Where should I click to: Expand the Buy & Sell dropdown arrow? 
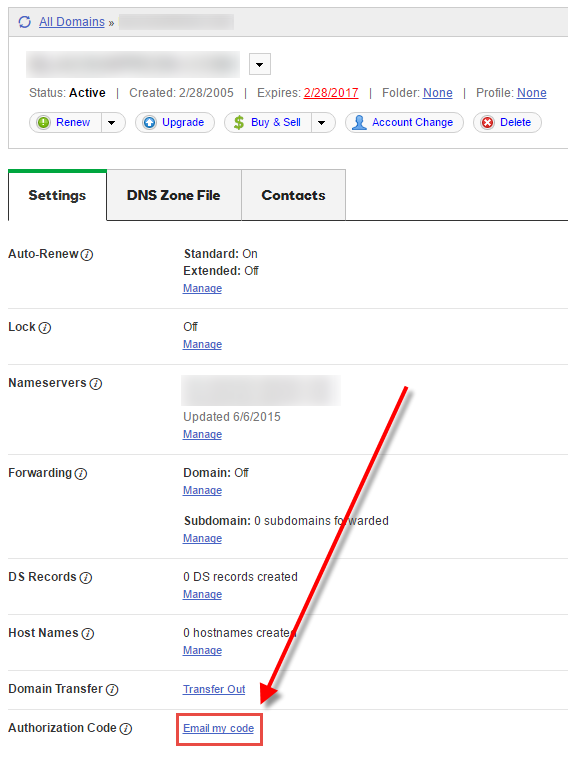tap(322, 122)
